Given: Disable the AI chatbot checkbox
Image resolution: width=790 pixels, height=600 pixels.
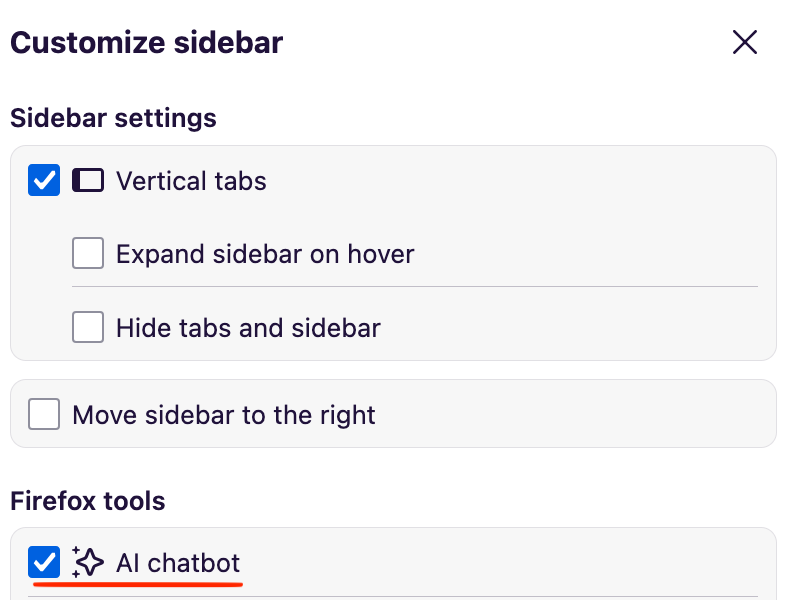Looking at the screenshot, I should pyautogui.click(x=44, y=562).
